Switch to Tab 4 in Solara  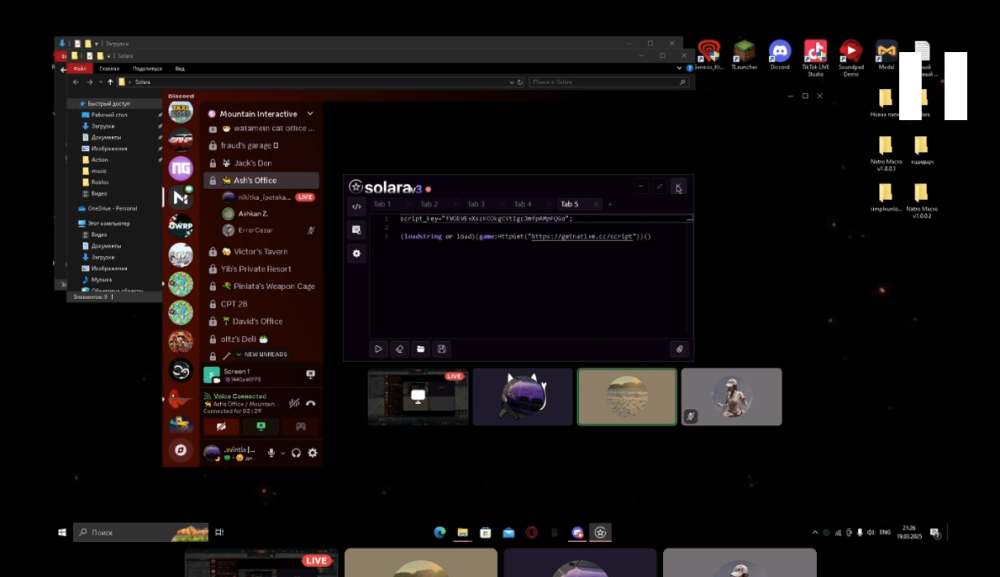tap(522, 204)
